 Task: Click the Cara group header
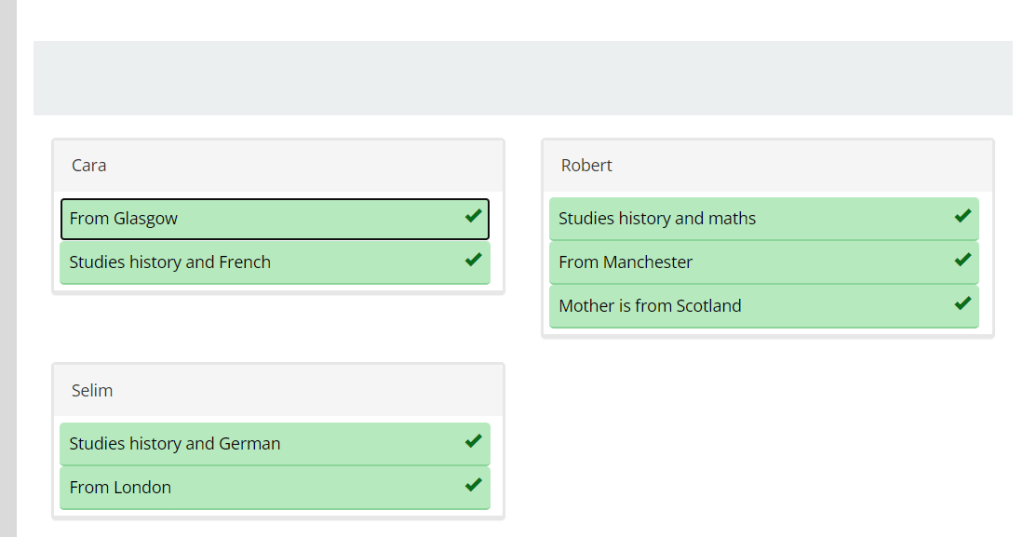pos(278,166)
